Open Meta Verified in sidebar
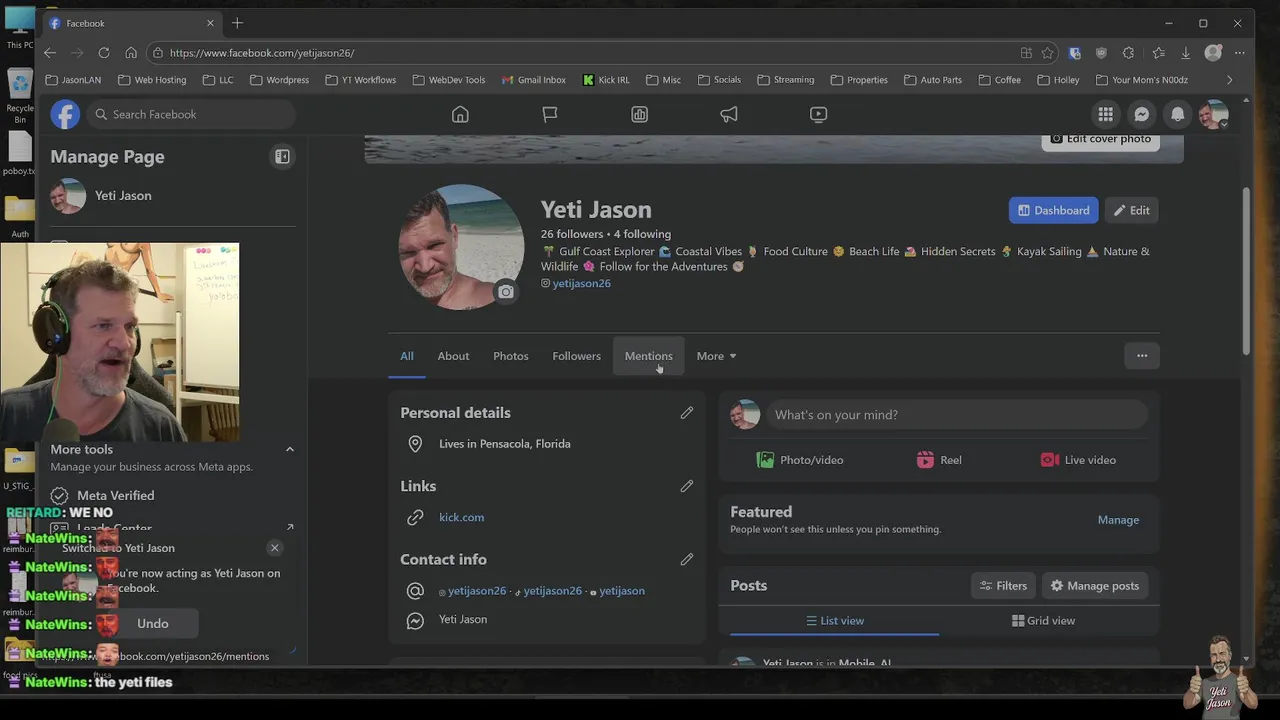 click(115, 495)
